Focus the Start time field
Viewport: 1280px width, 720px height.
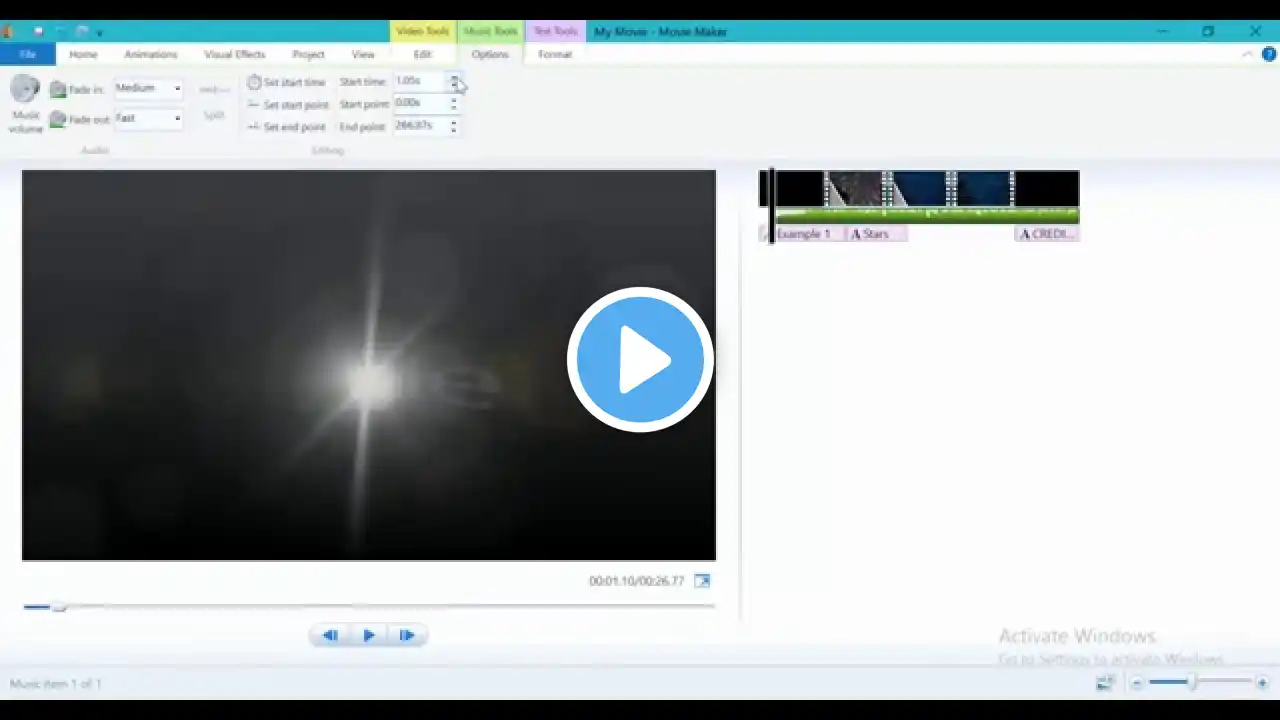[420, 81]
